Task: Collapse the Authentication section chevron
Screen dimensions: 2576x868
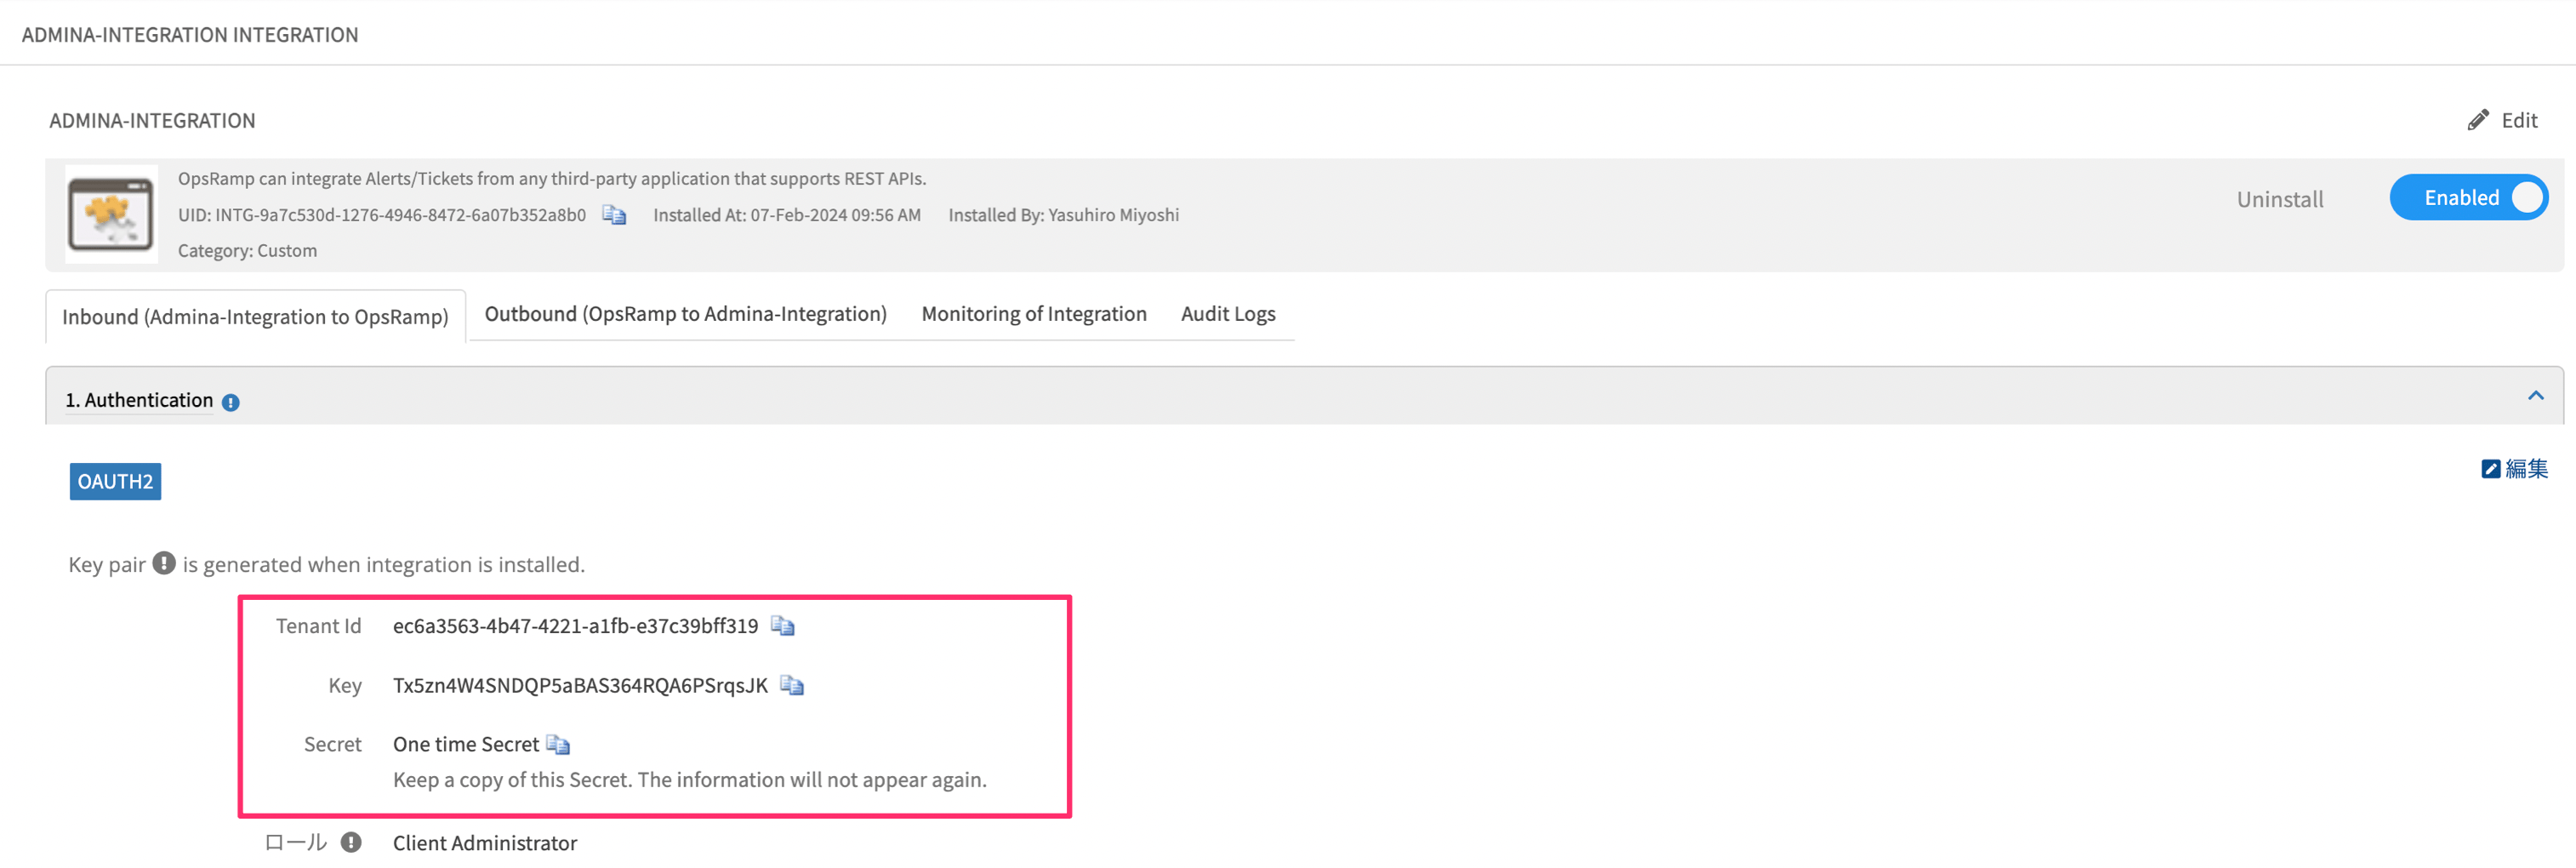Action: click(x=2535, y=396)
